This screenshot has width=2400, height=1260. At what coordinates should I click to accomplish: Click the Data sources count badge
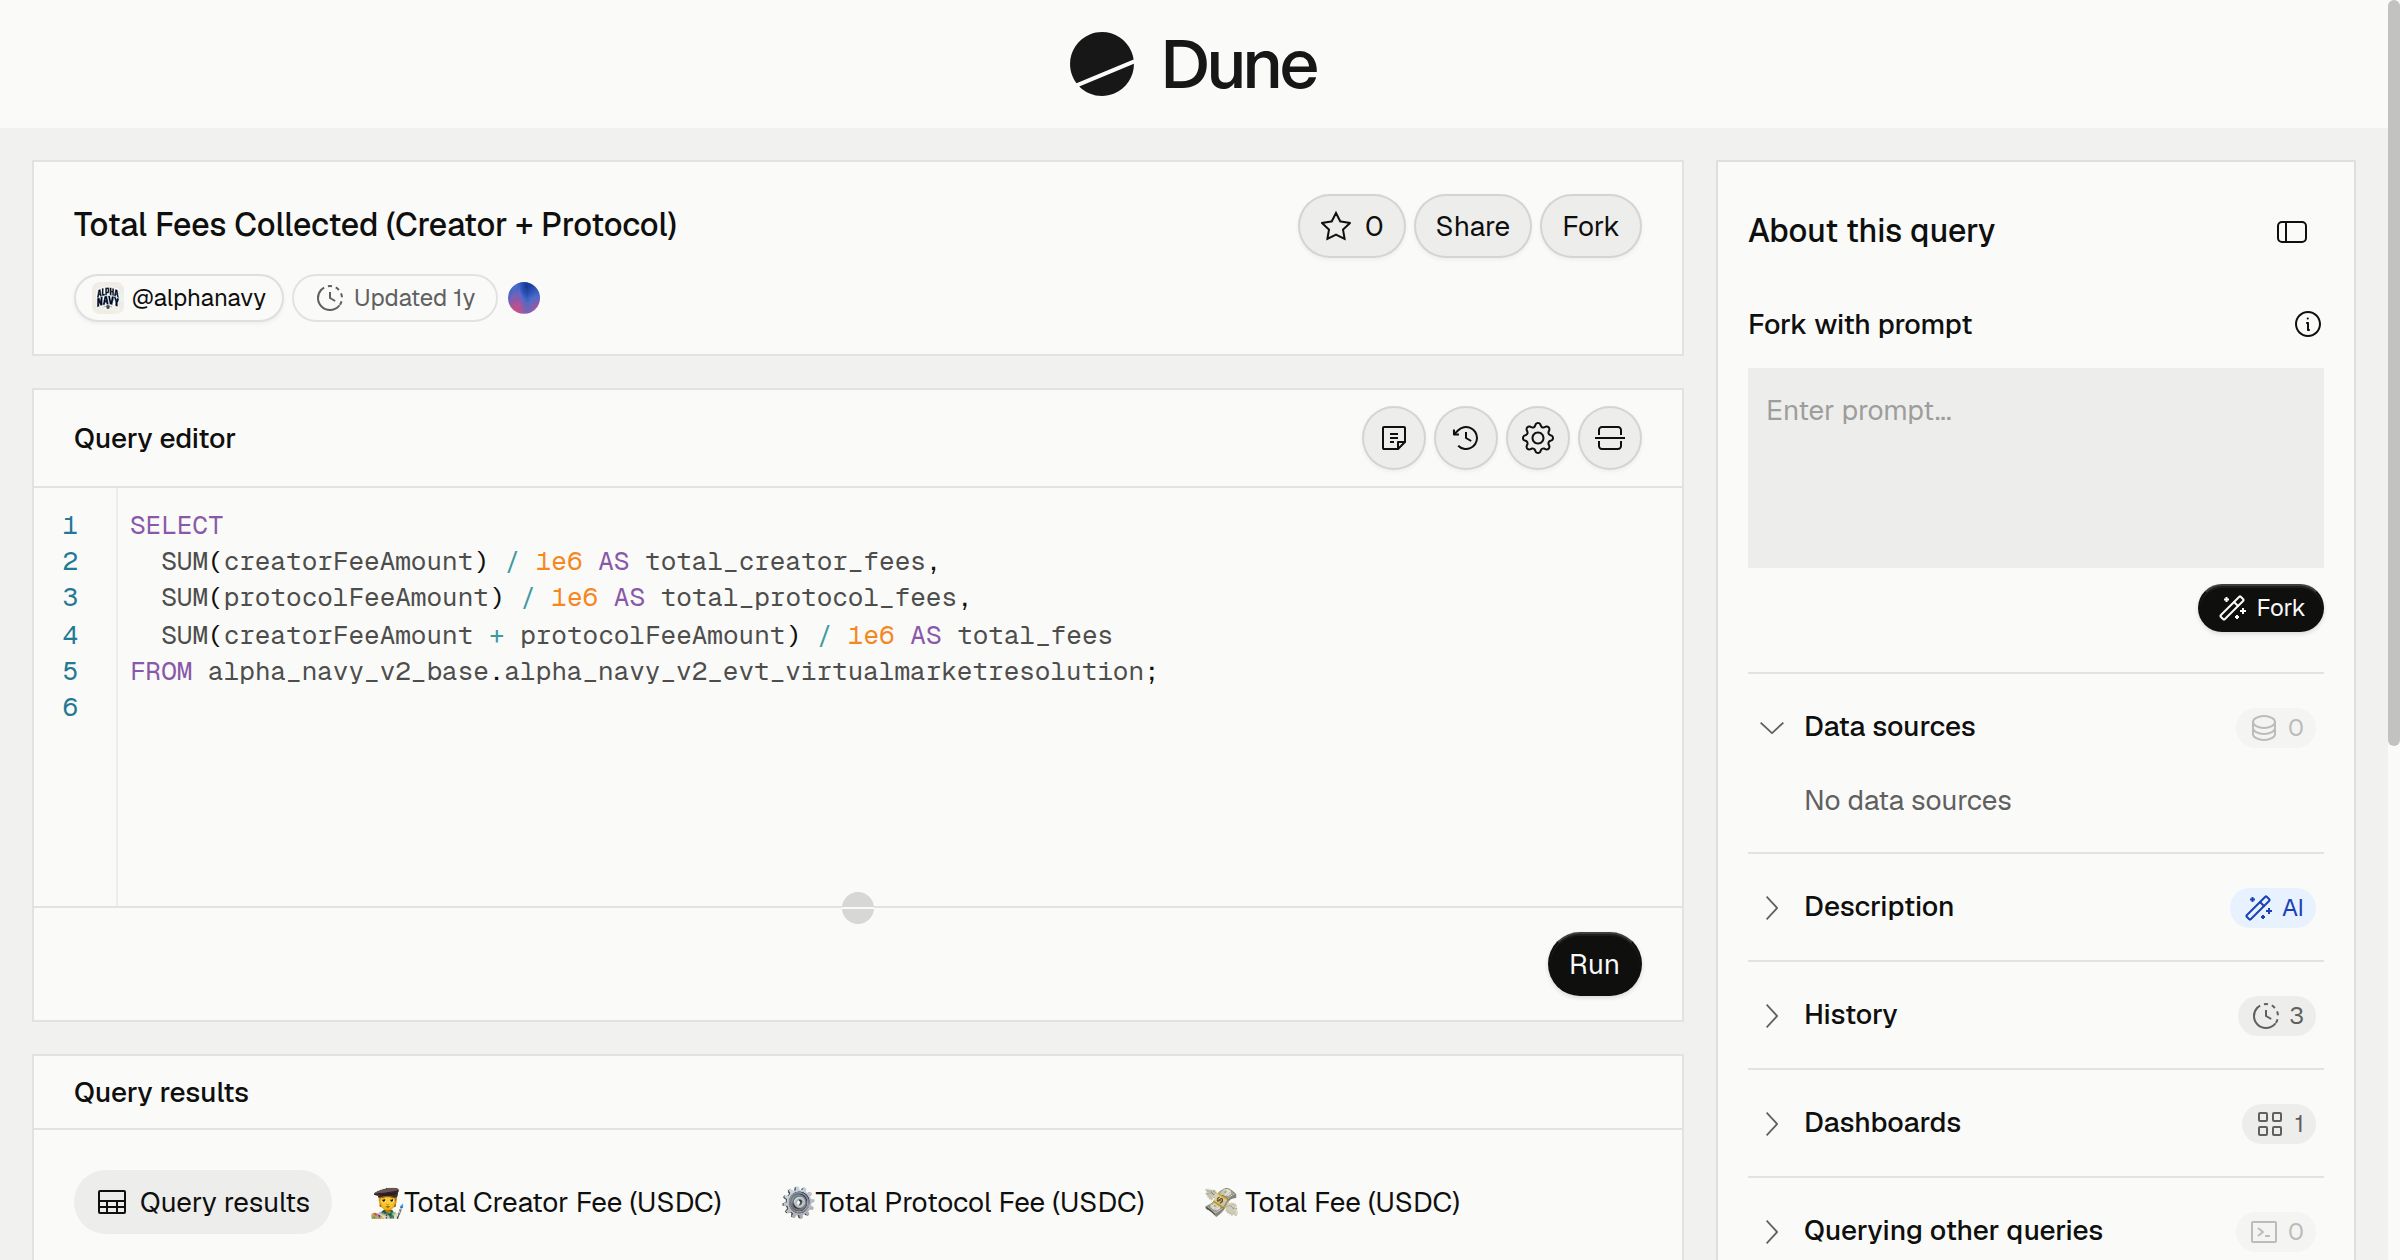pyautogui.click(x=2276, y=727)
